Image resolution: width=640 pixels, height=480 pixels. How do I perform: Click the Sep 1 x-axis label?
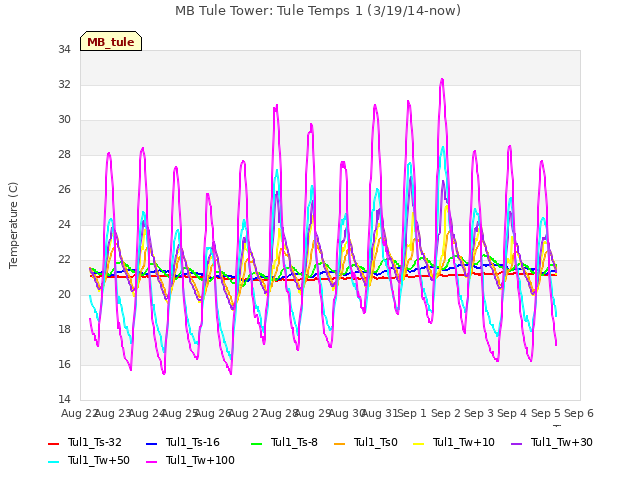412,413
